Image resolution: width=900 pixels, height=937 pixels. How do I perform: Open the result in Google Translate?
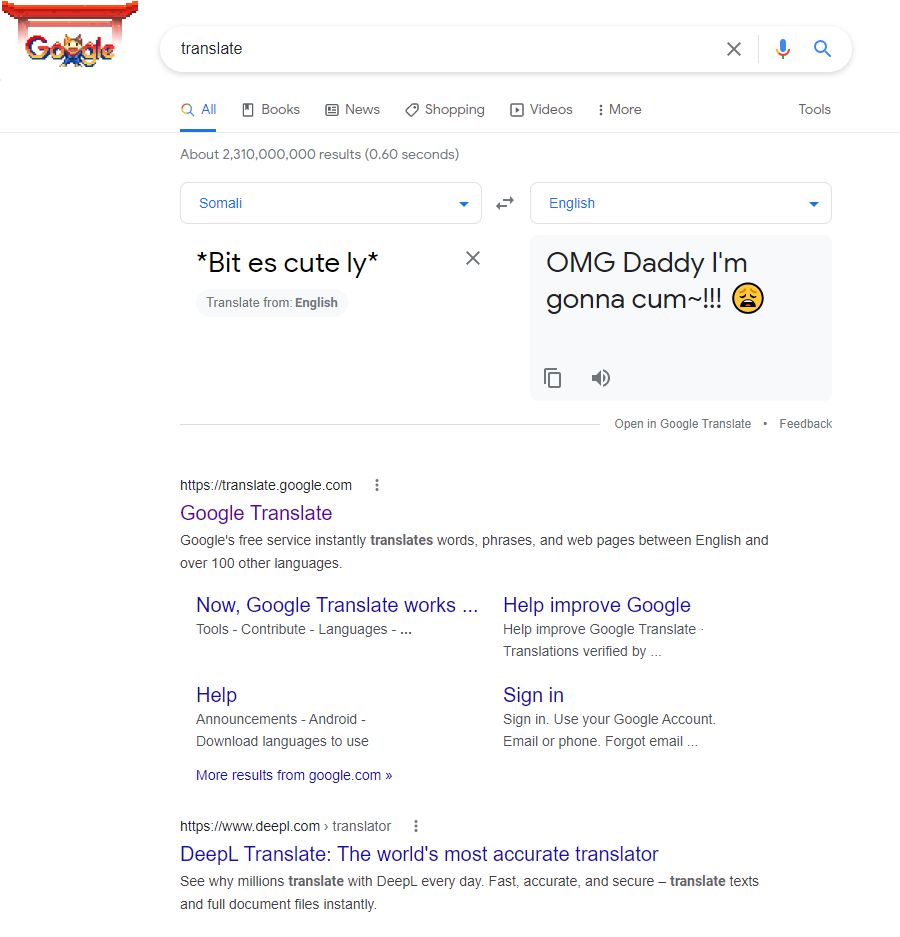point(683,424)
